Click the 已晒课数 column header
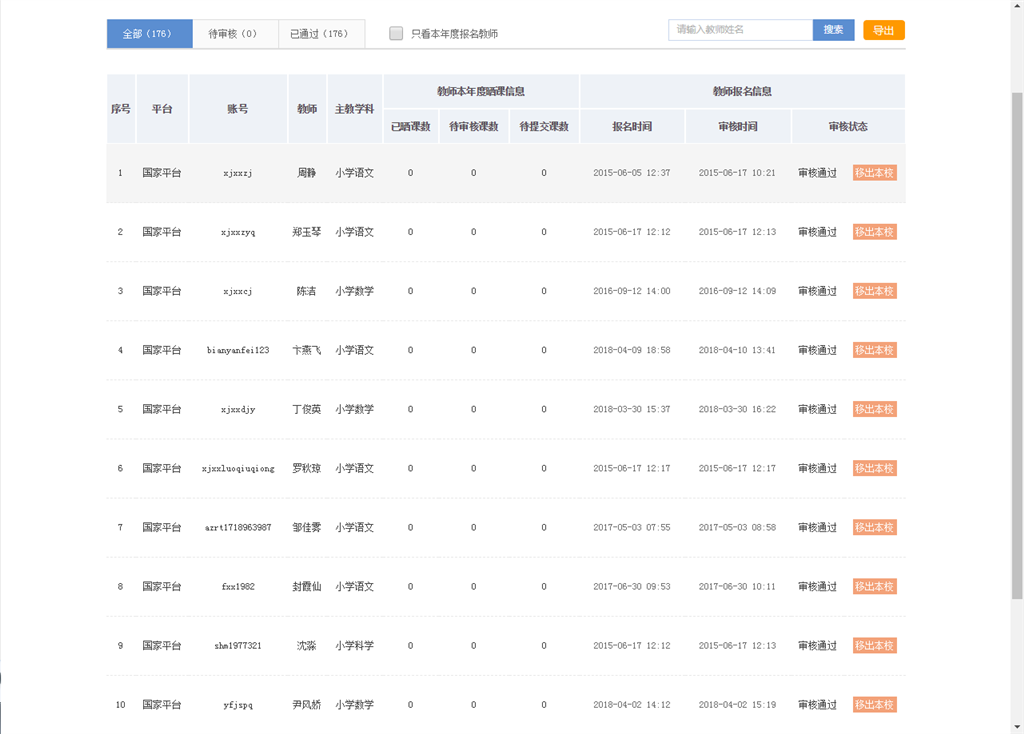Viewport: 1024px width, 734px height. (x=410, y=127)
